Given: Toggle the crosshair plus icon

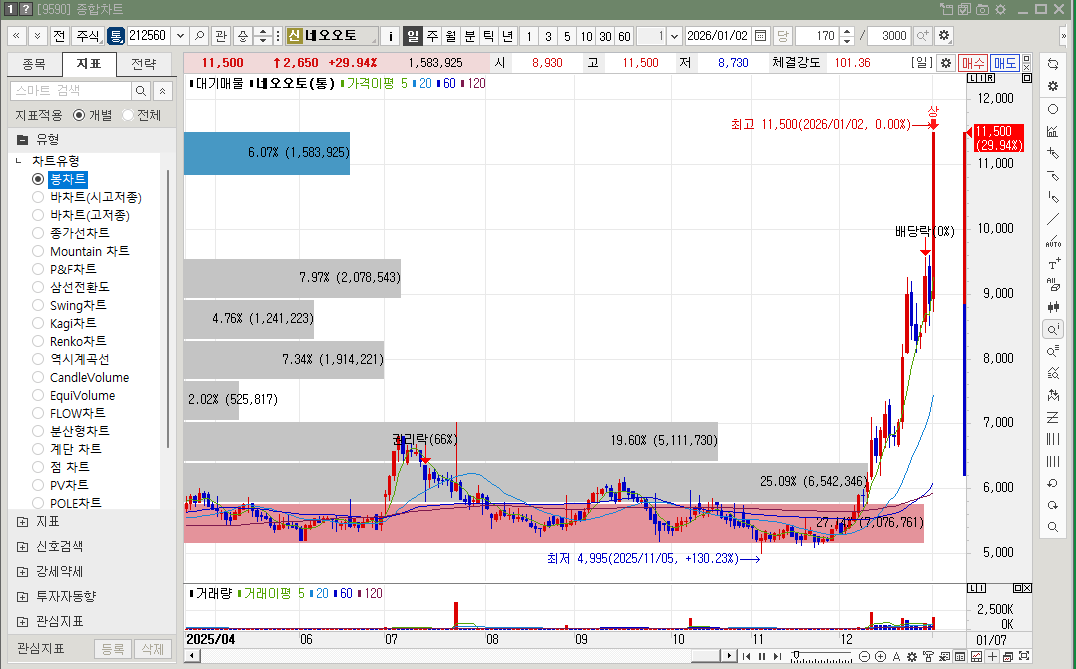Looking at the screenshot, I should click(x=992, y=657).
